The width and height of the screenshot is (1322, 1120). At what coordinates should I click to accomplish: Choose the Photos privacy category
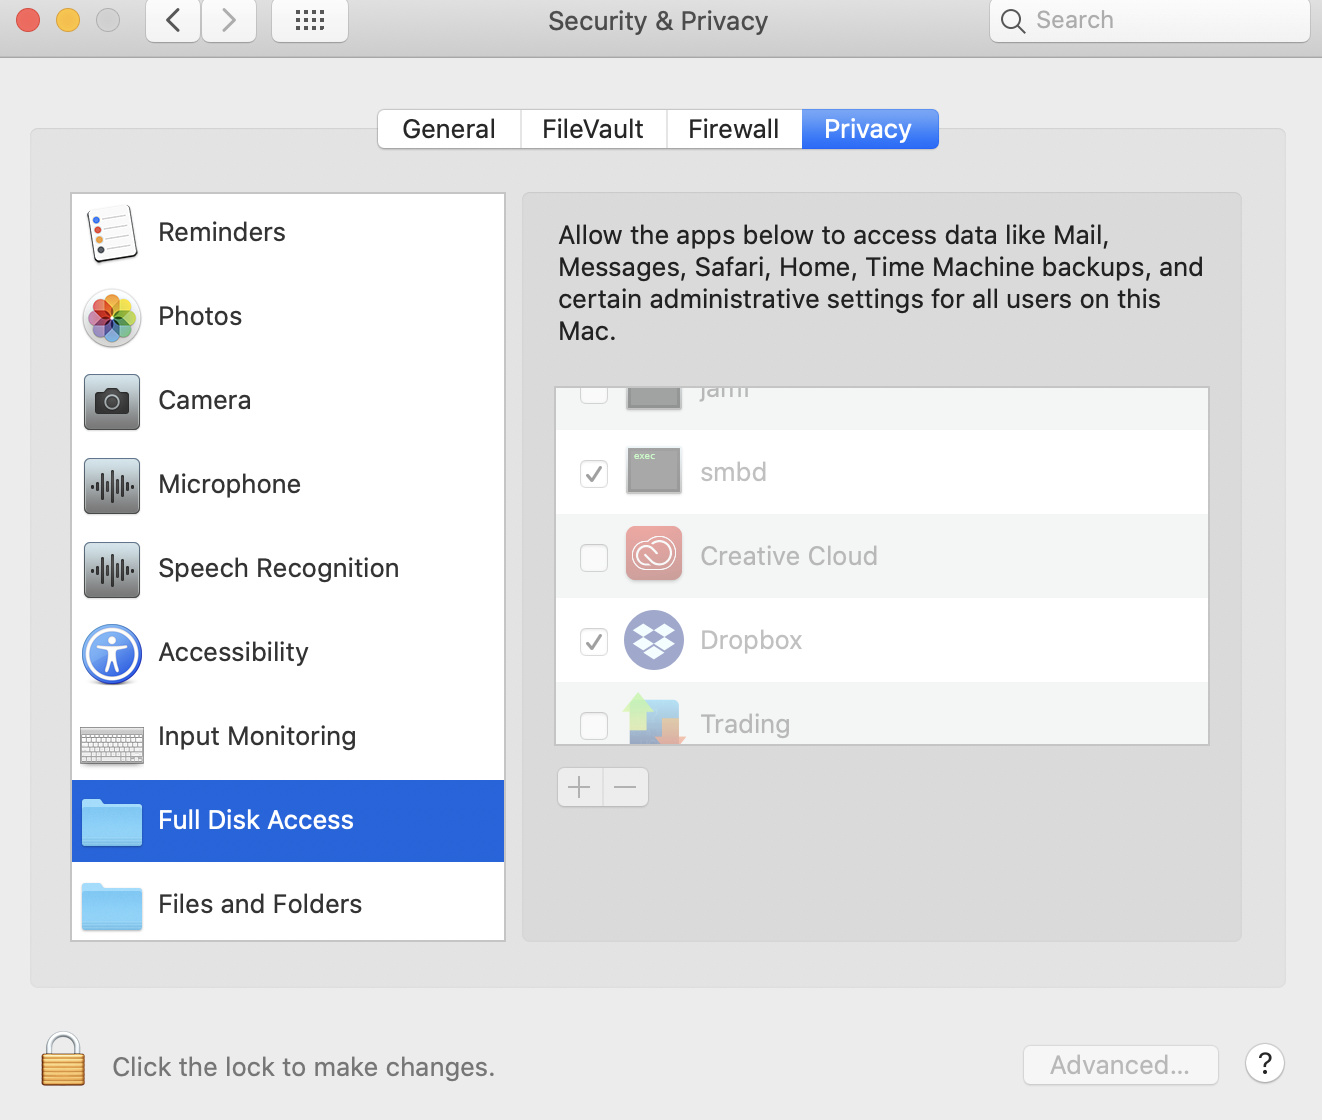200,317
